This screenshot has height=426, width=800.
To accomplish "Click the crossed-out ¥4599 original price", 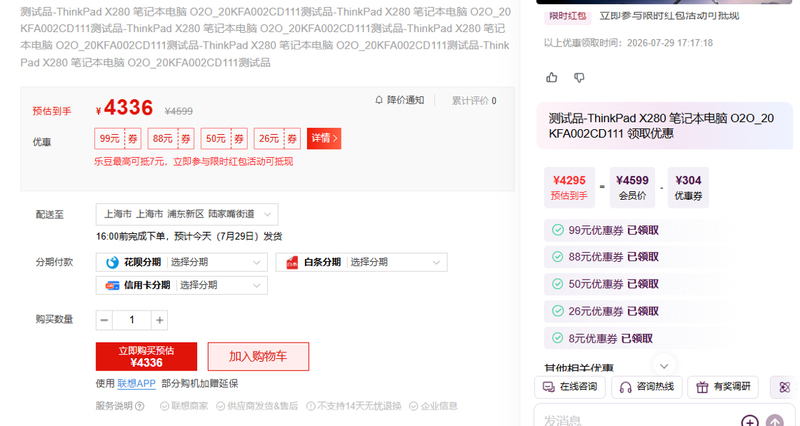I will (x=179, y=111).
